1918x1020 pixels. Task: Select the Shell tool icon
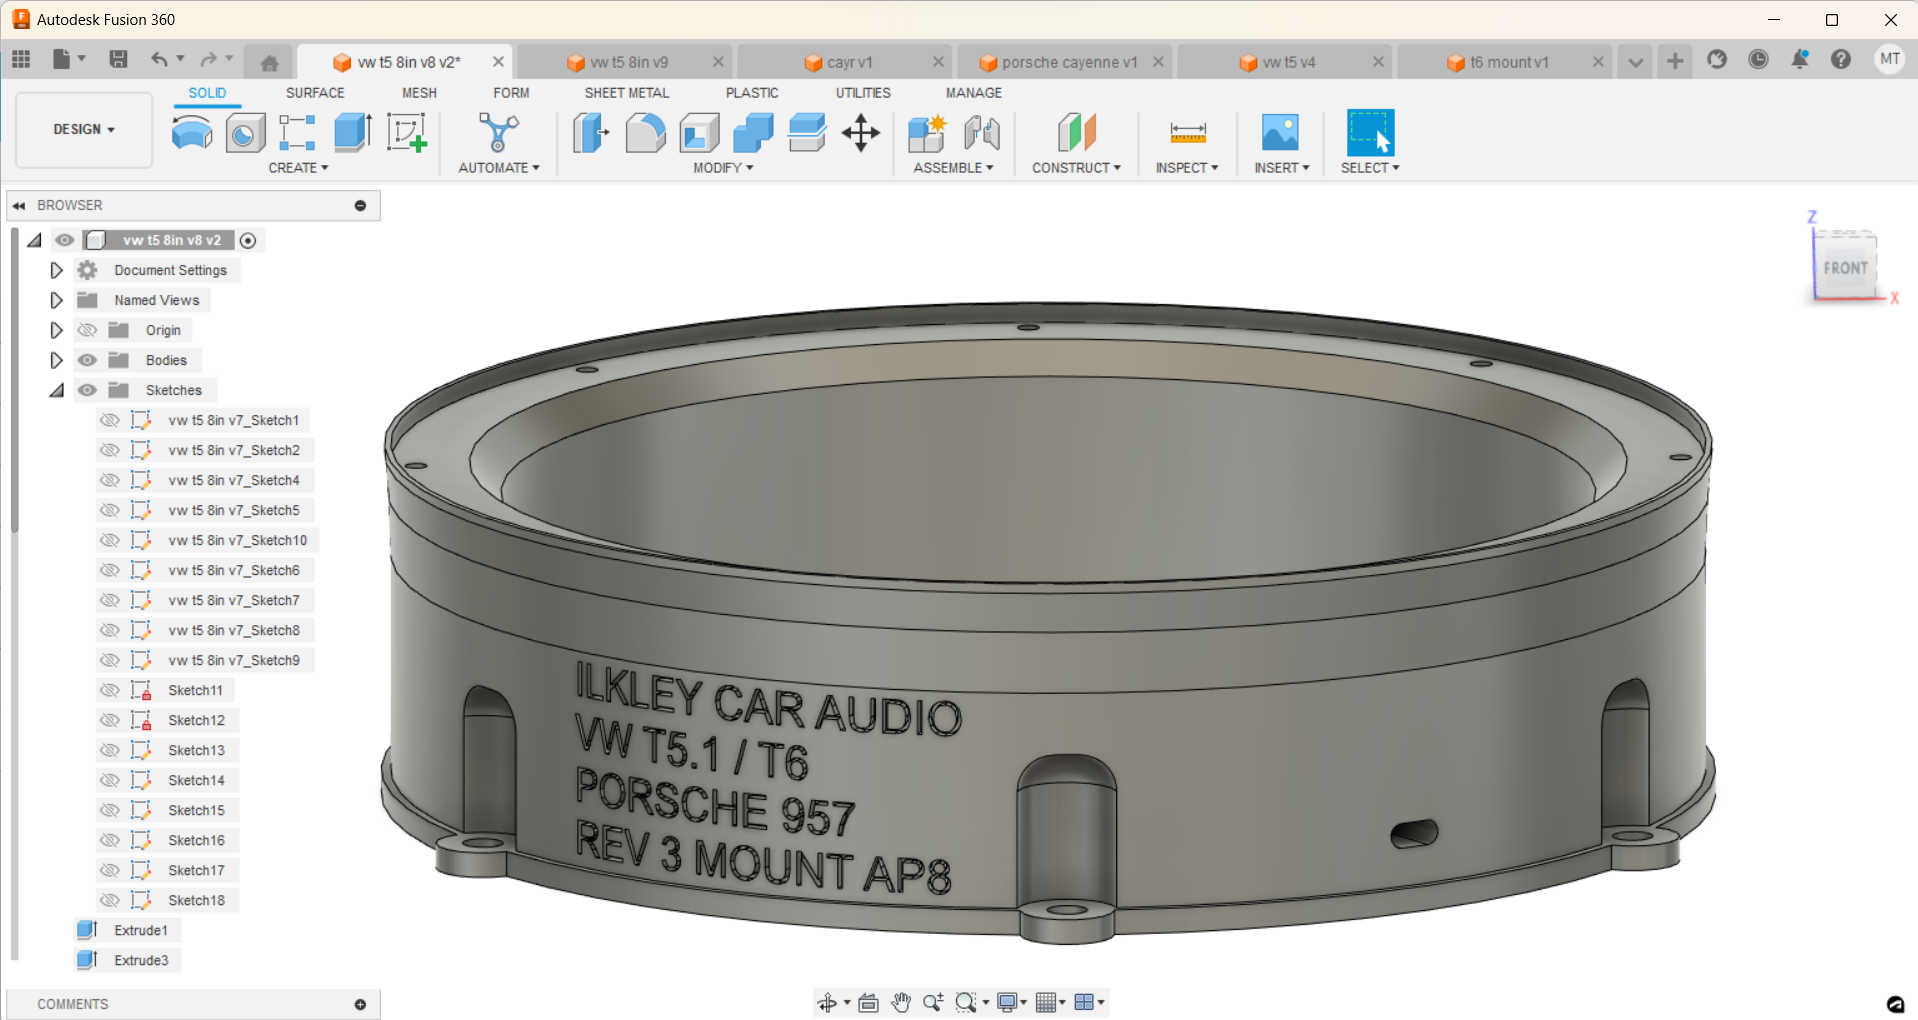pos(699,132)
